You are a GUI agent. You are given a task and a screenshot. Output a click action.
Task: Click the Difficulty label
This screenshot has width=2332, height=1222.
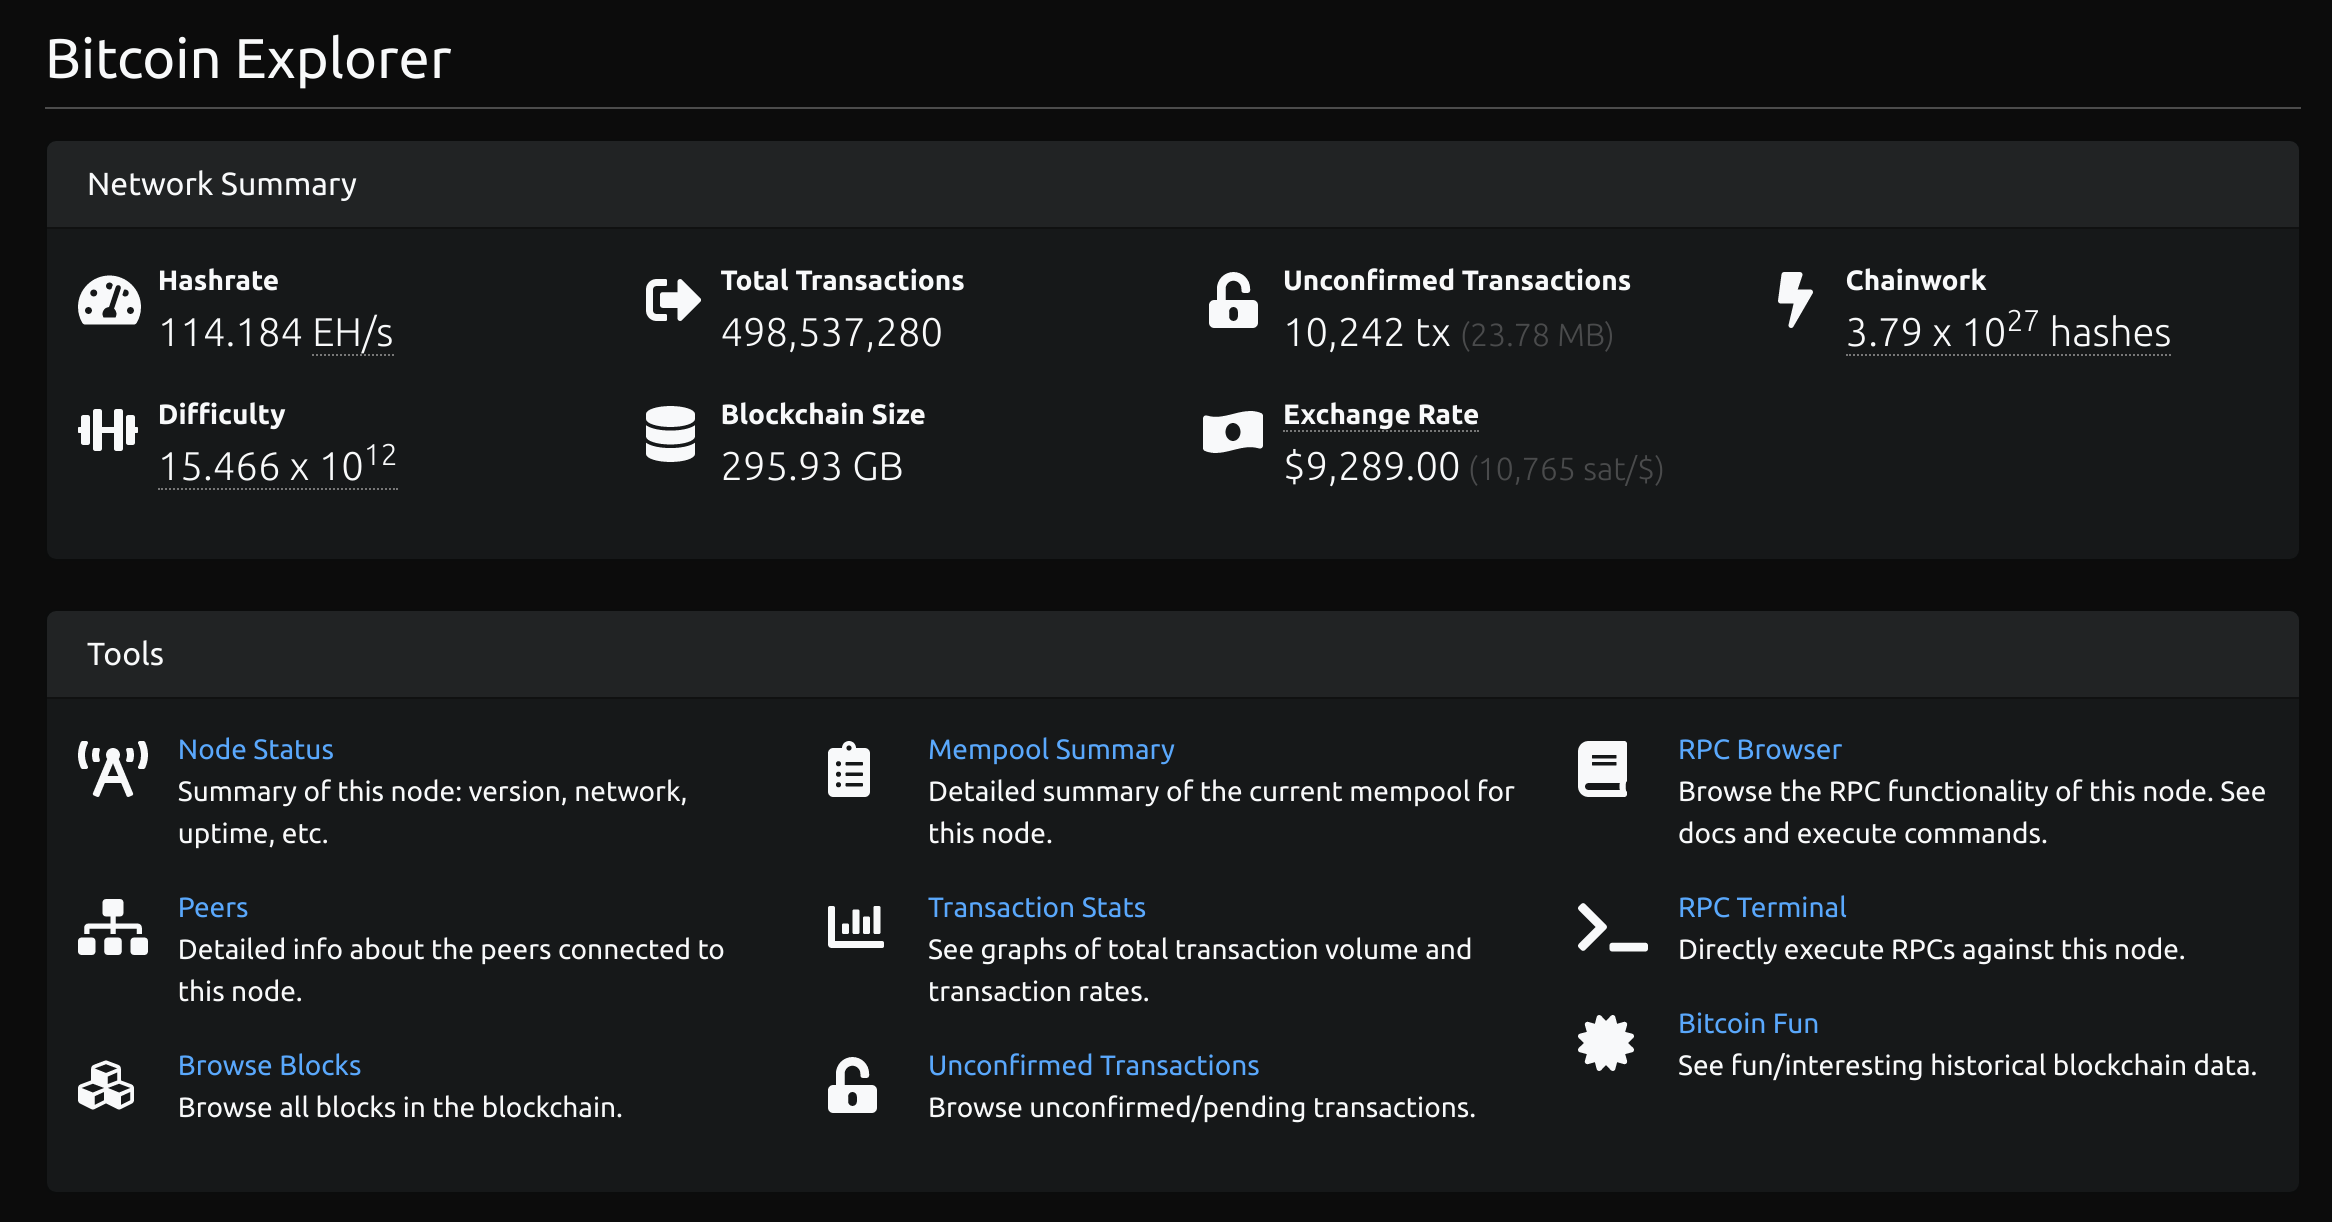222,415
